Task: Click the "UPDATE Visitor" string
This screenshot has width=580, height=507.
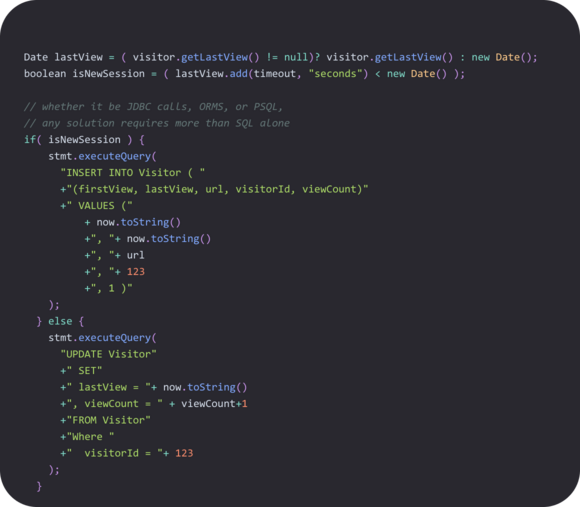Action: click(108, 354)
